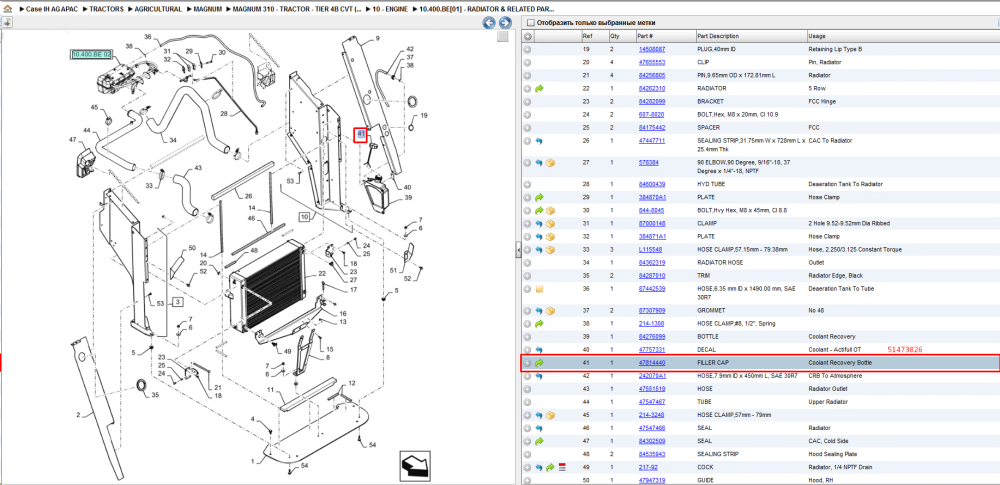Click the green arrow on 214-1308 row
The image size is (1000, 485).
[x=539, y=324]
